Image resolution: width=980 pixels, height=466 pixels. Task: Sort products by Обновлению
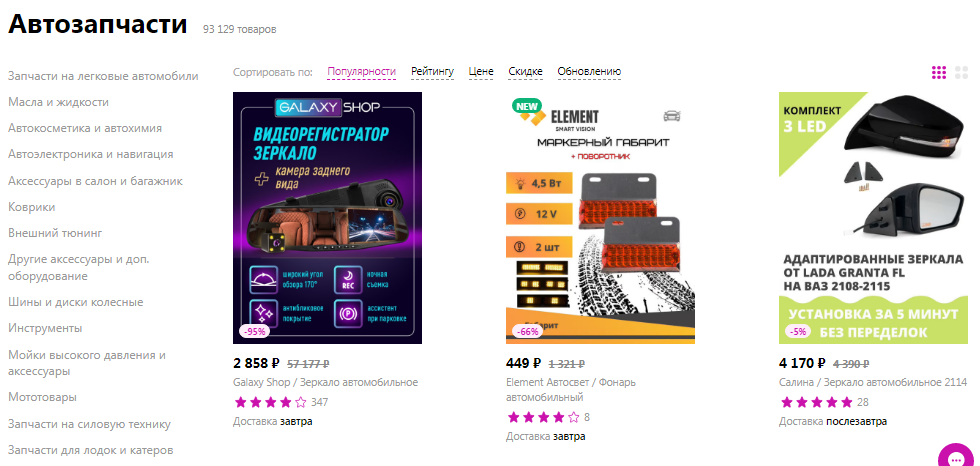point(589,72)
